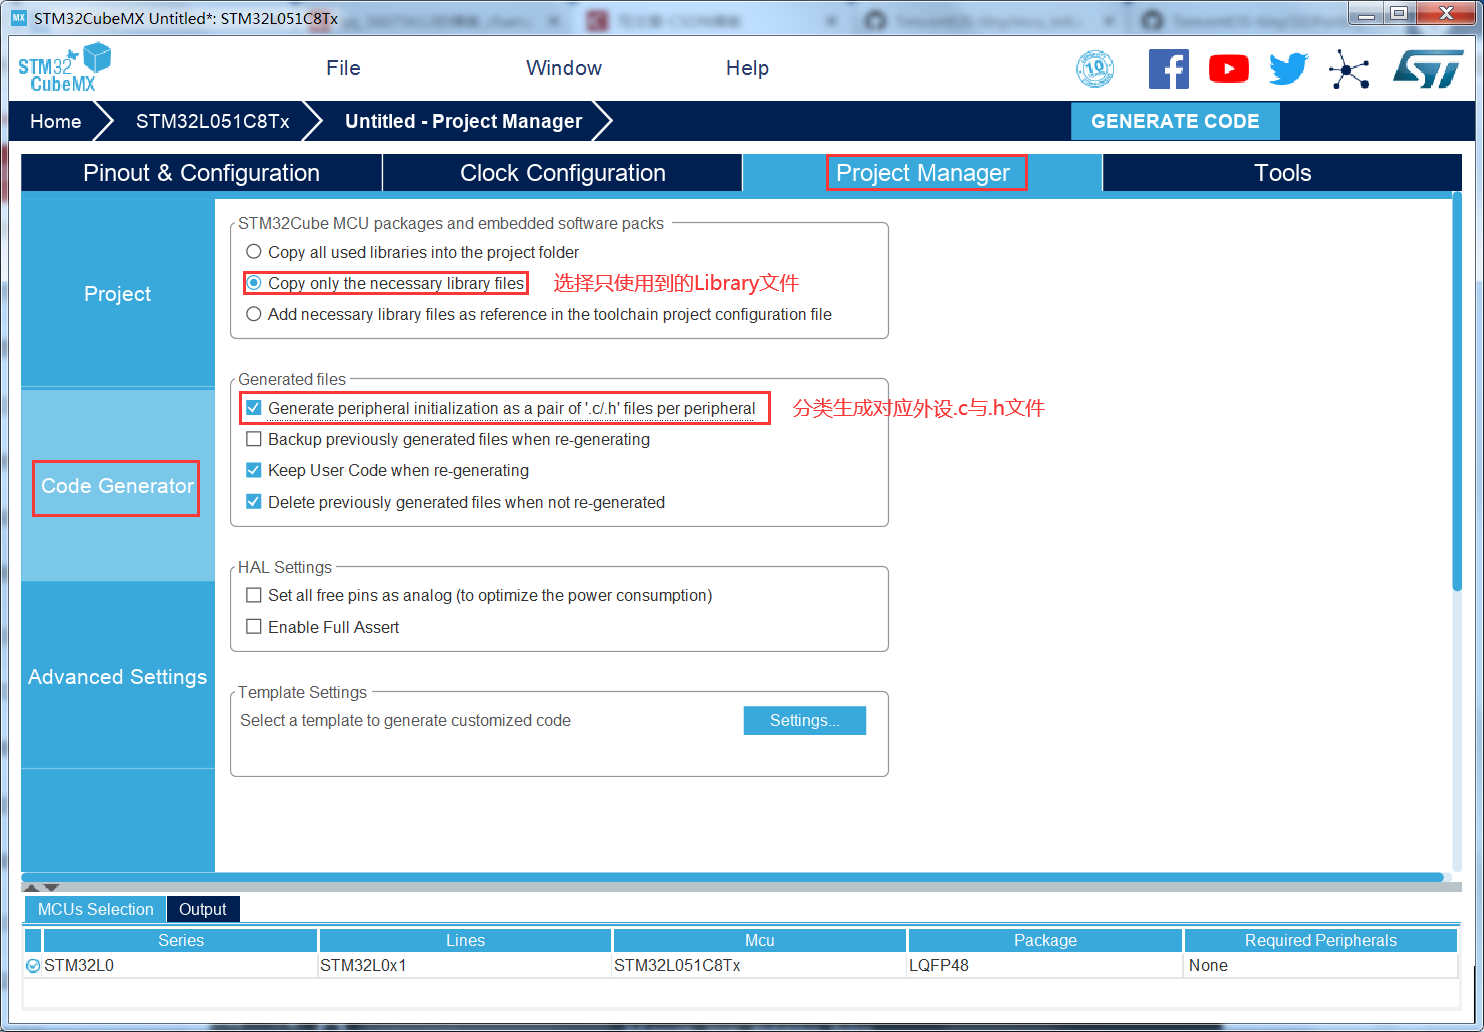Select the STM32L051C8Tx Mcu table cell

(x=759, y=966)
